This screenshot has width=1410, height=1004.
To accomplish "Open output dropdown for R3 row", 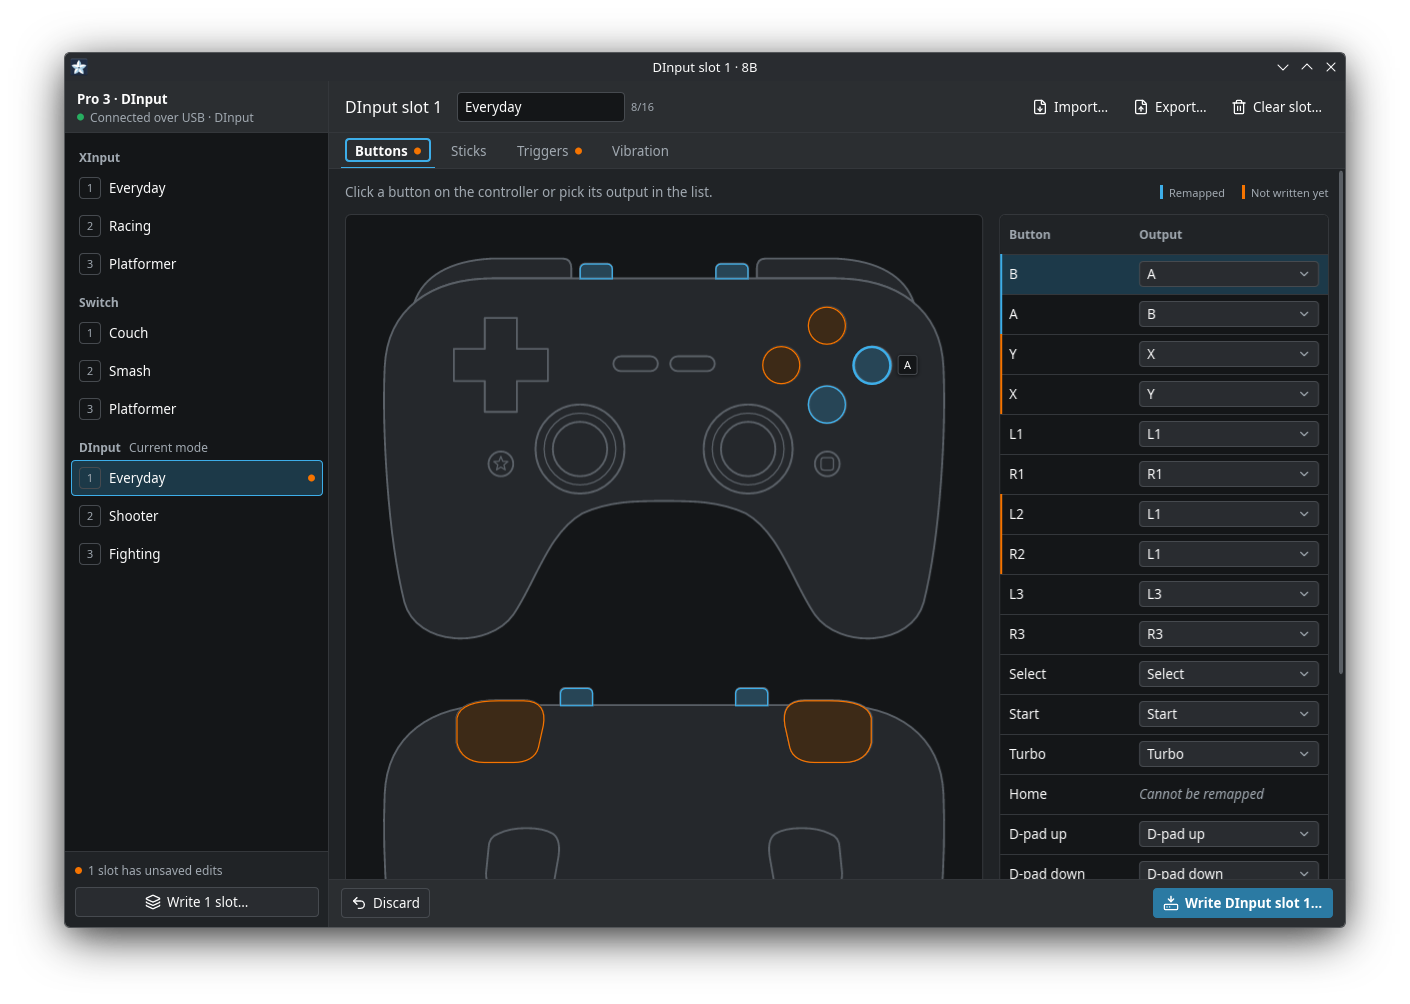I will coord(1228,634).
